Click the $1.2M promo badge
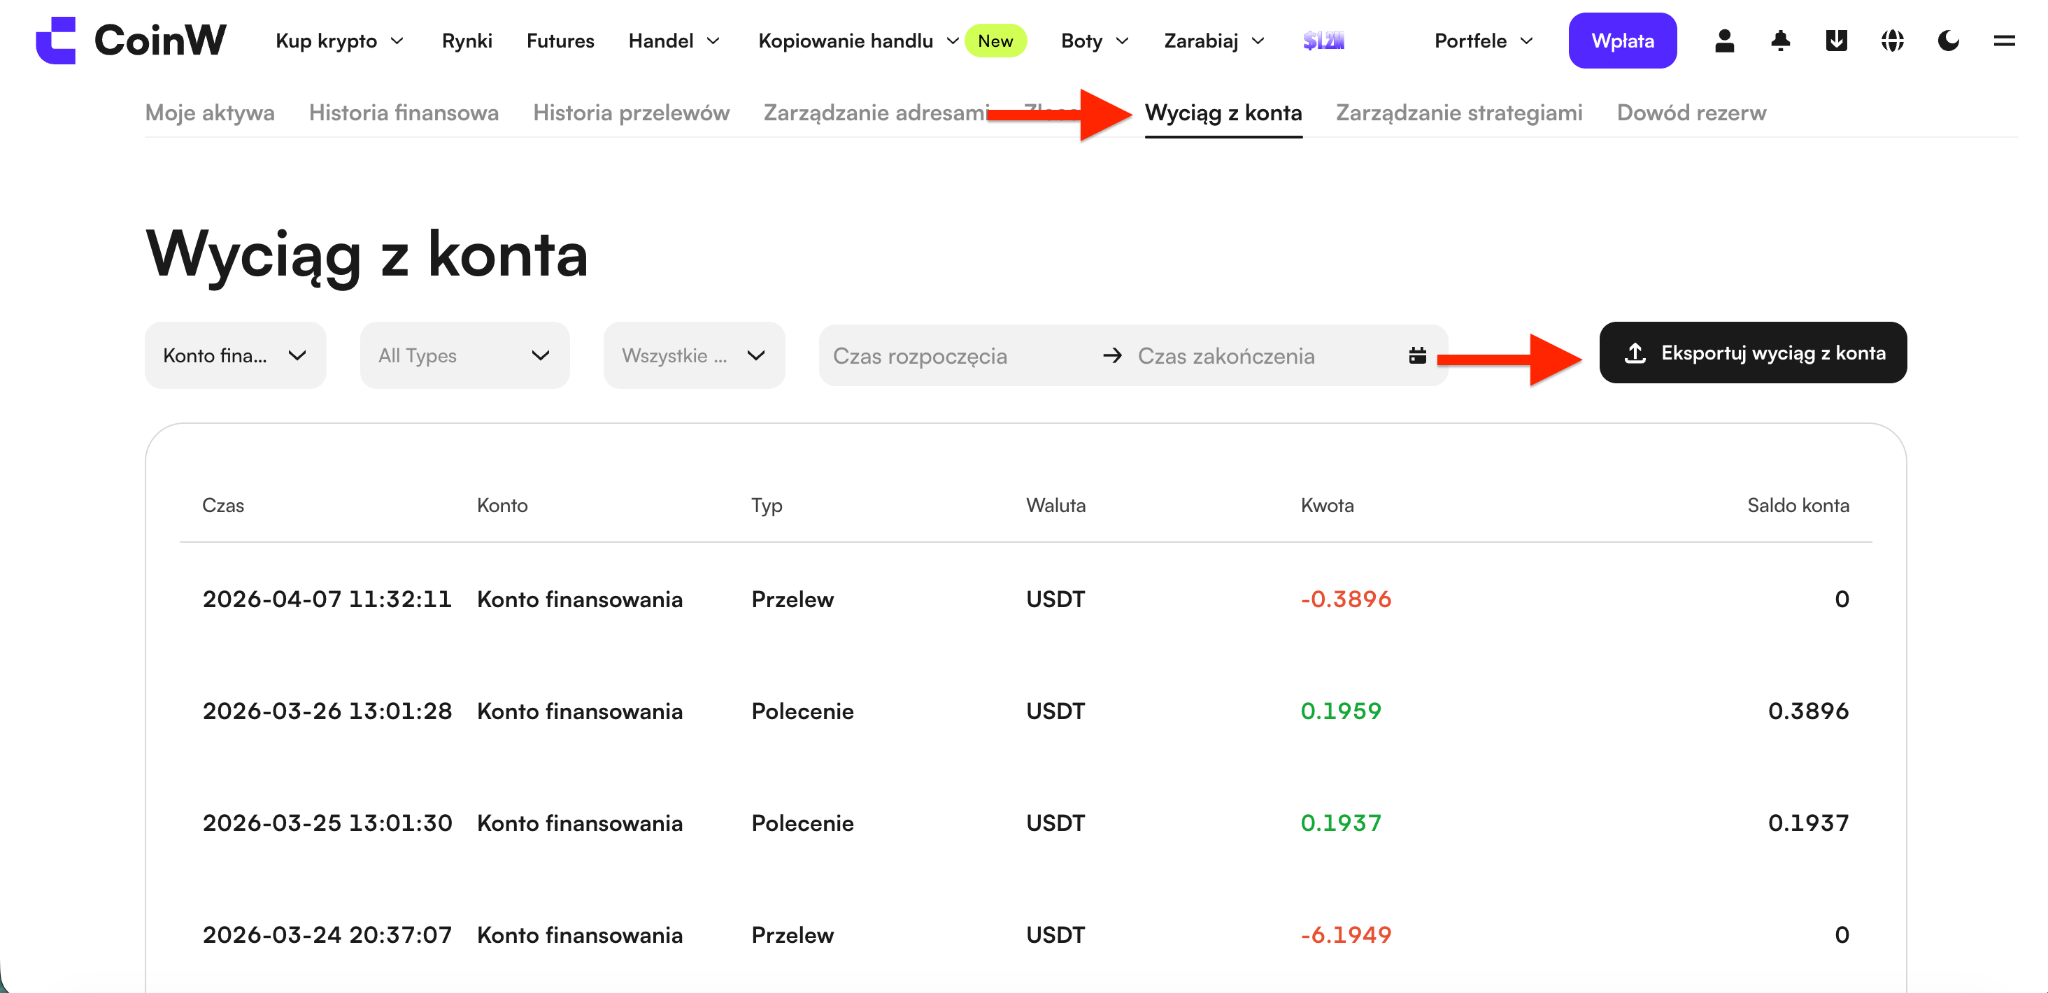Image resolution: width=2048 pixels, height=993 pixels. (x=1323, y=41)
